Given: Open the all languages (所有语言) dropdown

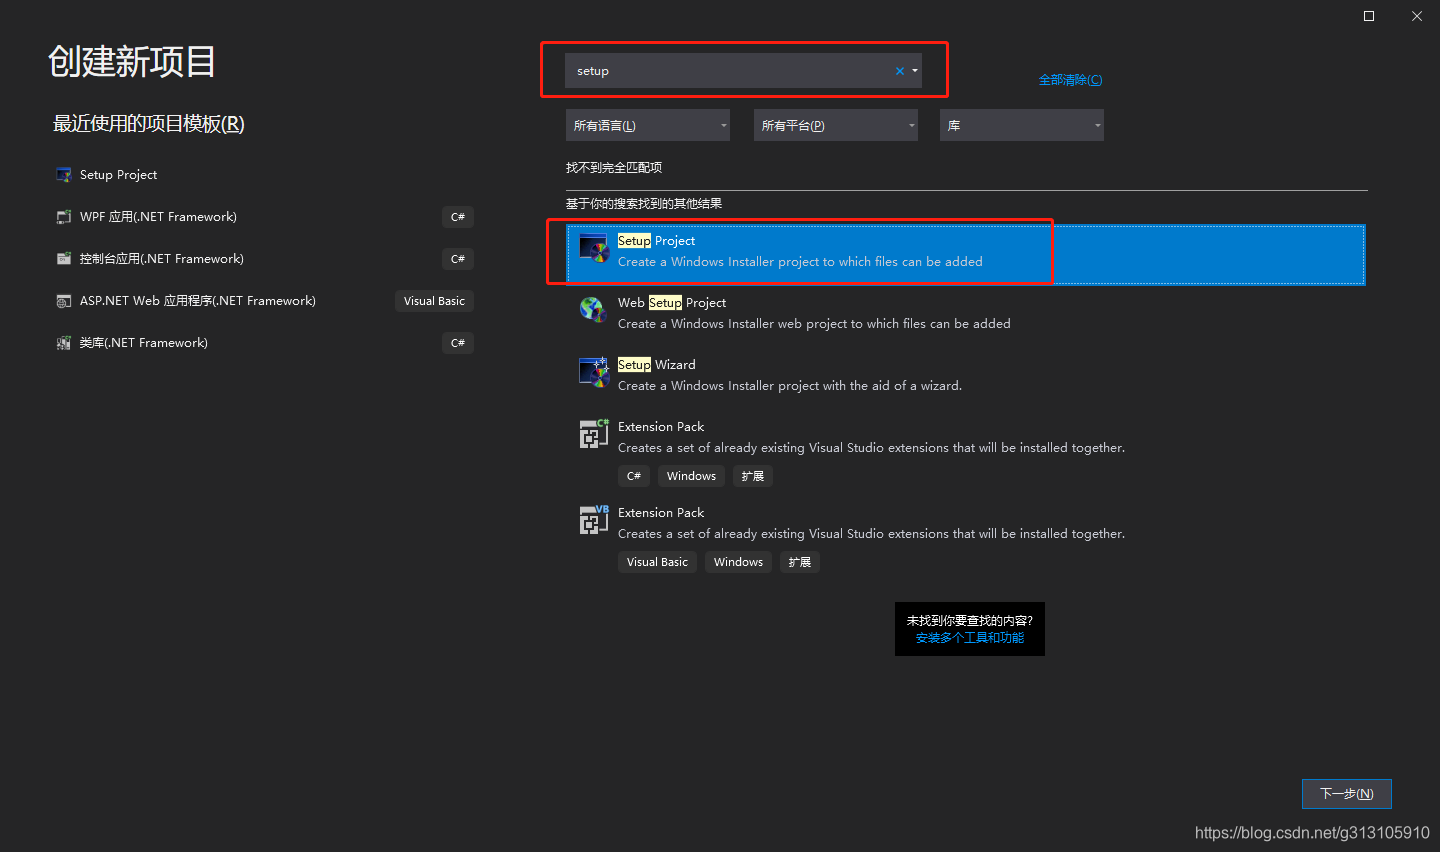Looking at the screenshot, I should pos(648,125).
